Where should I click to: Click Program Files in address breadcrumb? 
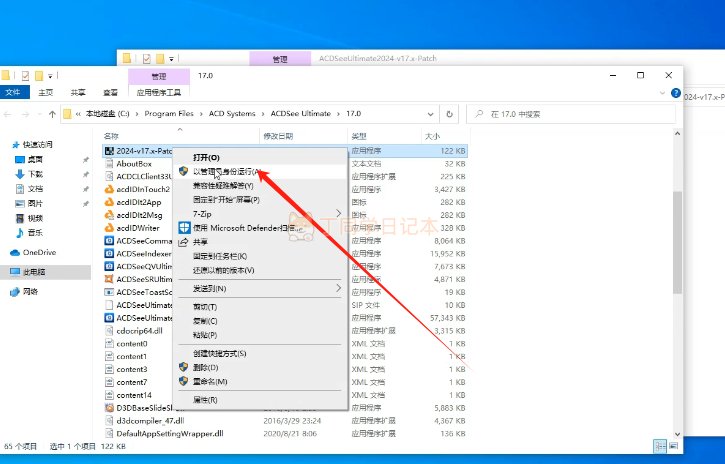coord(169,114)
